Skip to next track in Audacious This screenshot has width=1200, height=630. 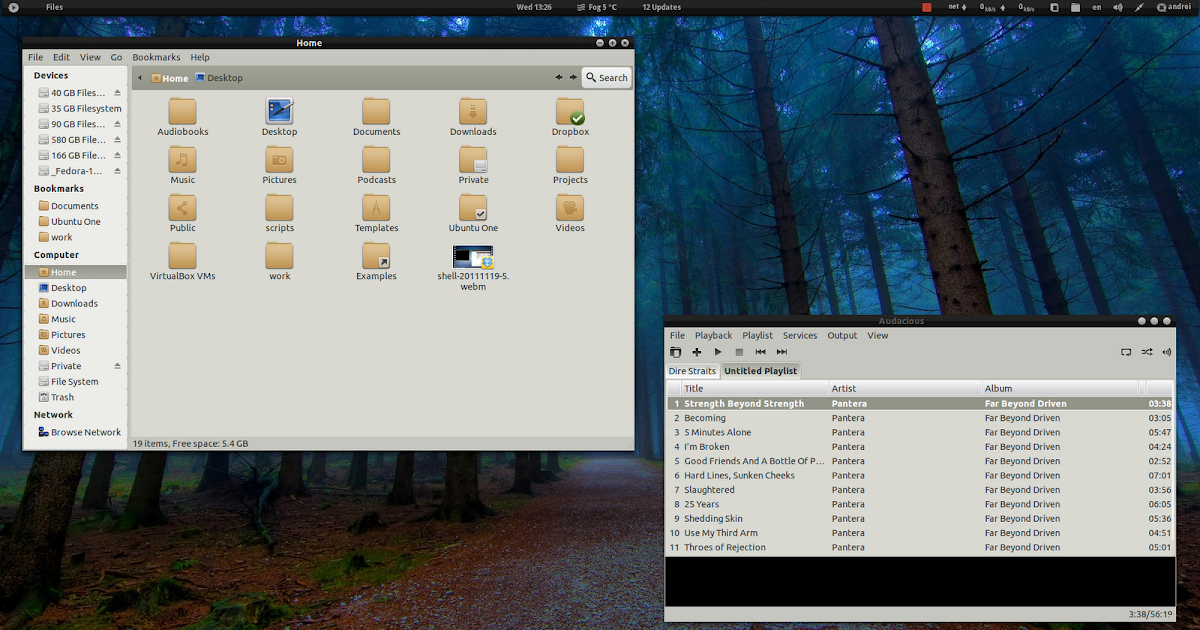coord(781,351)
